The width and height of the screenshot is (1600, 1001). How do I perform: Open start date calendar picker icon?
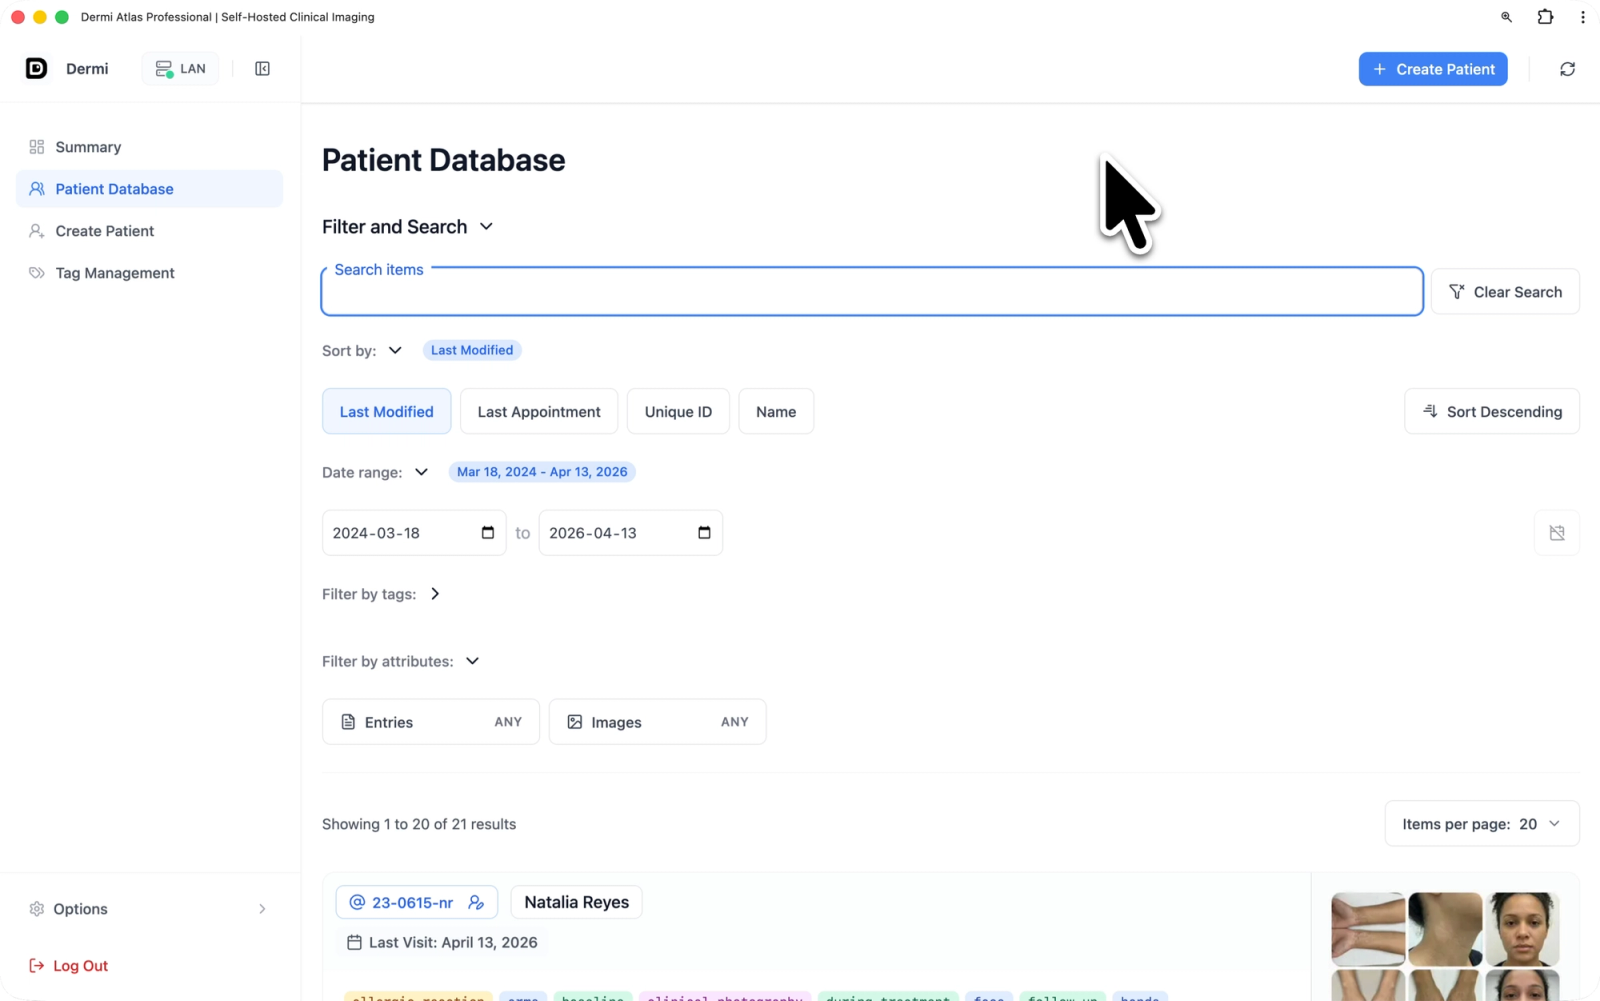point(488,533)
